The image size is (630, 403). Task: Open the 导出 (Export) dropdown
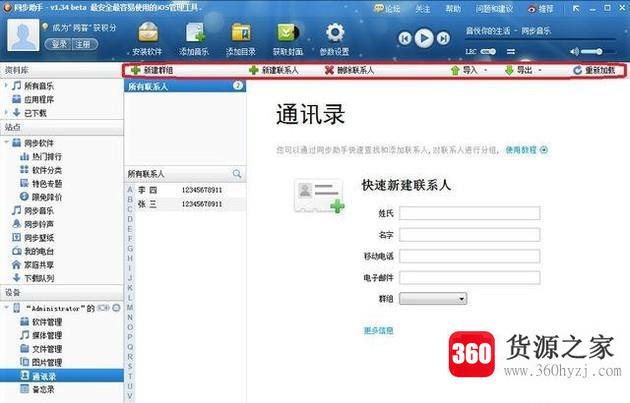click(x=523, y=70)
